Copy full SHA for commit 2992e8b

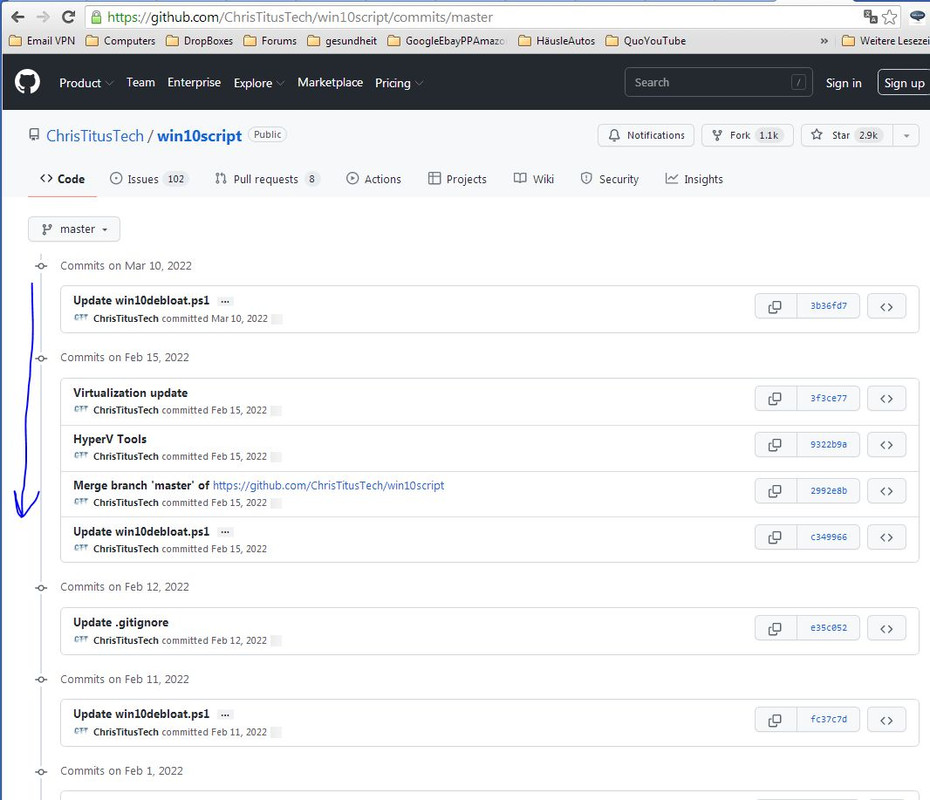[x=775, y=491]
